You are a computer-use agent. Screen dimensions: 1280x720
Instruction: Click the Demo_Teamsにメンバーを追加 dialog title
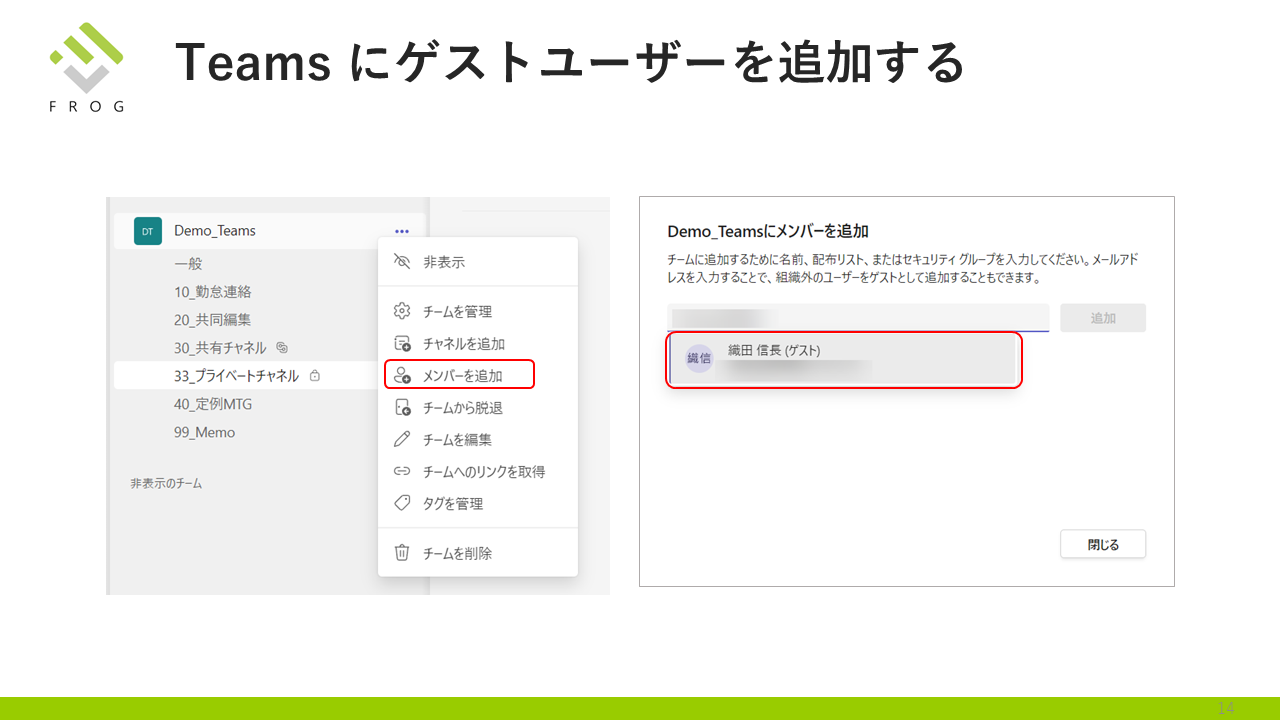768,231
